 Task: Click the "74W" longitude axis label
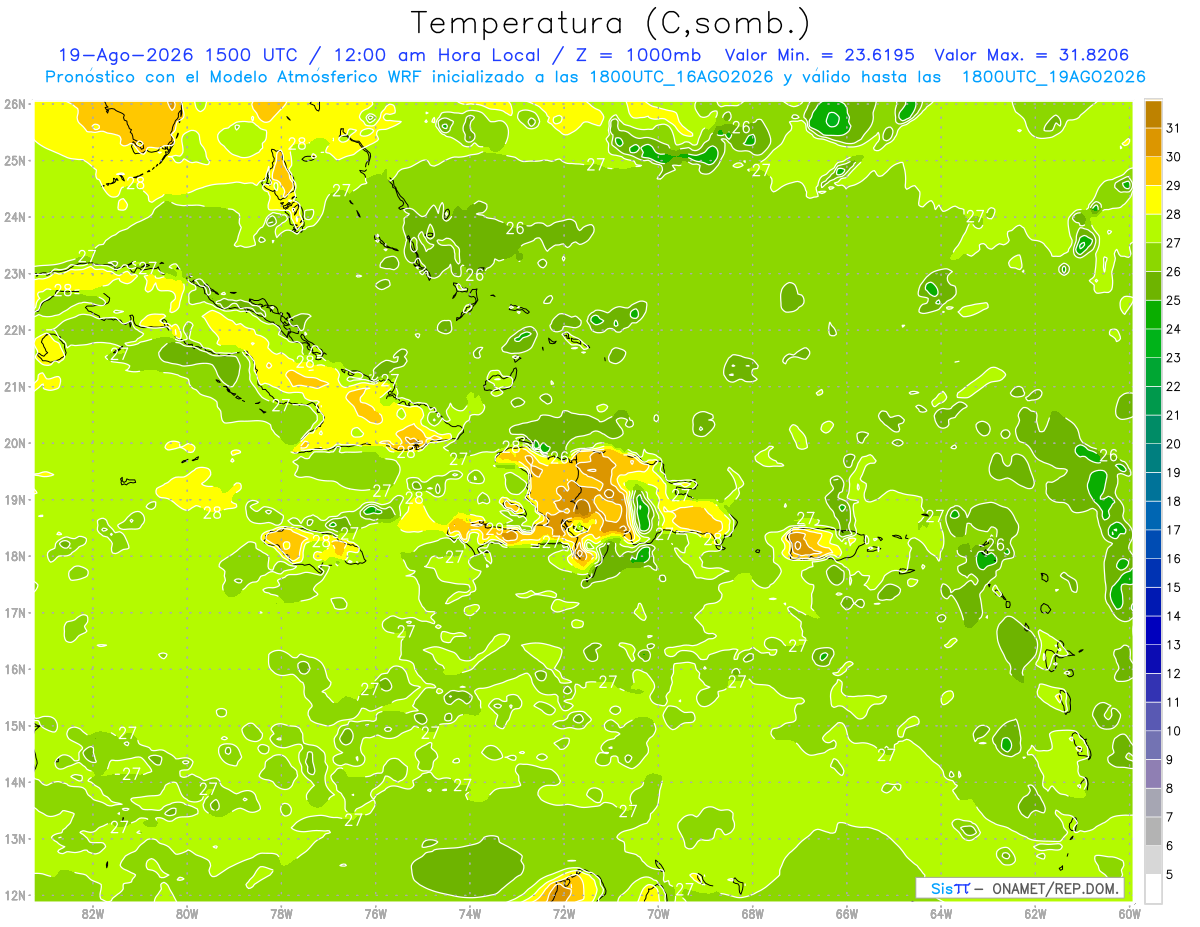pyautogui.click(x=470, y=913)
